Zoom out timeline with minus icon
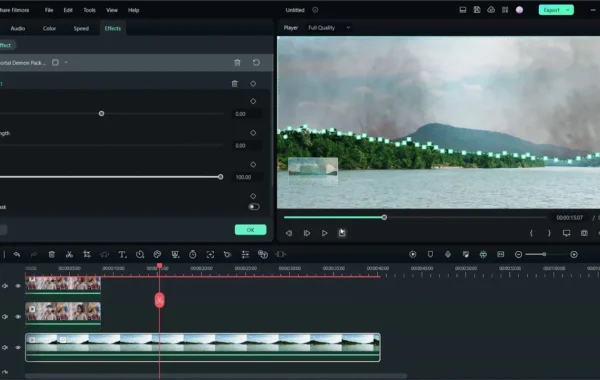This screenshot has width=600, height=380. click(x=518, y=254)
